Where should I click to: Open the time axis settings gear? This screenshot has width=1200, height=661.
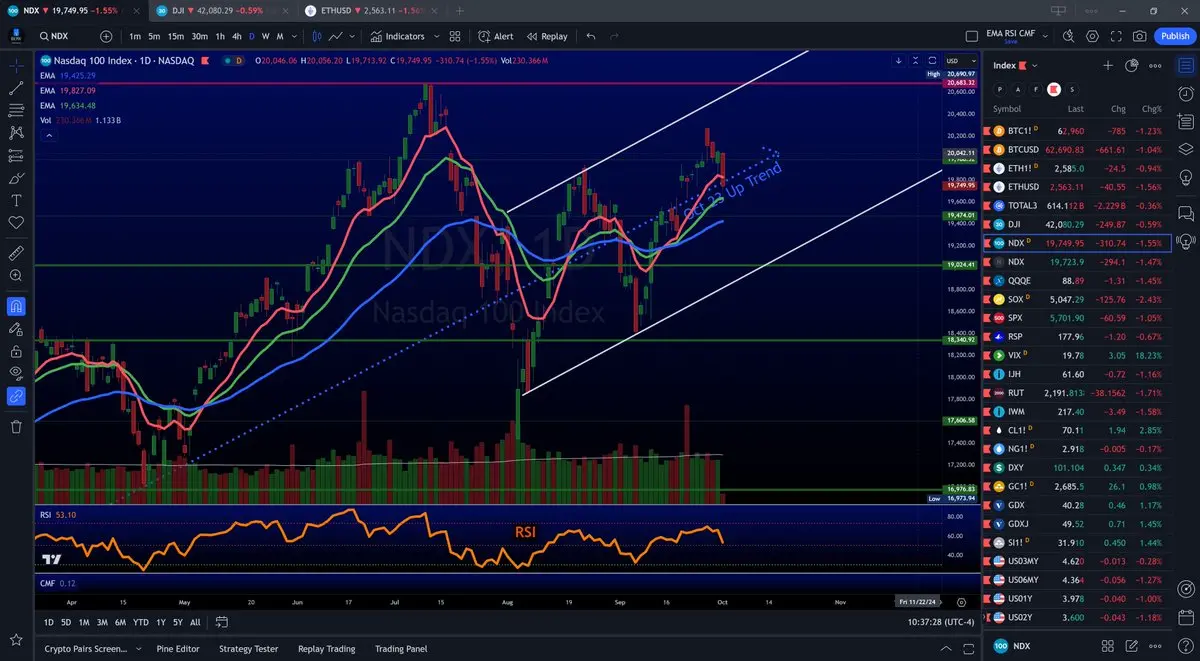click(x=961, y=602)
